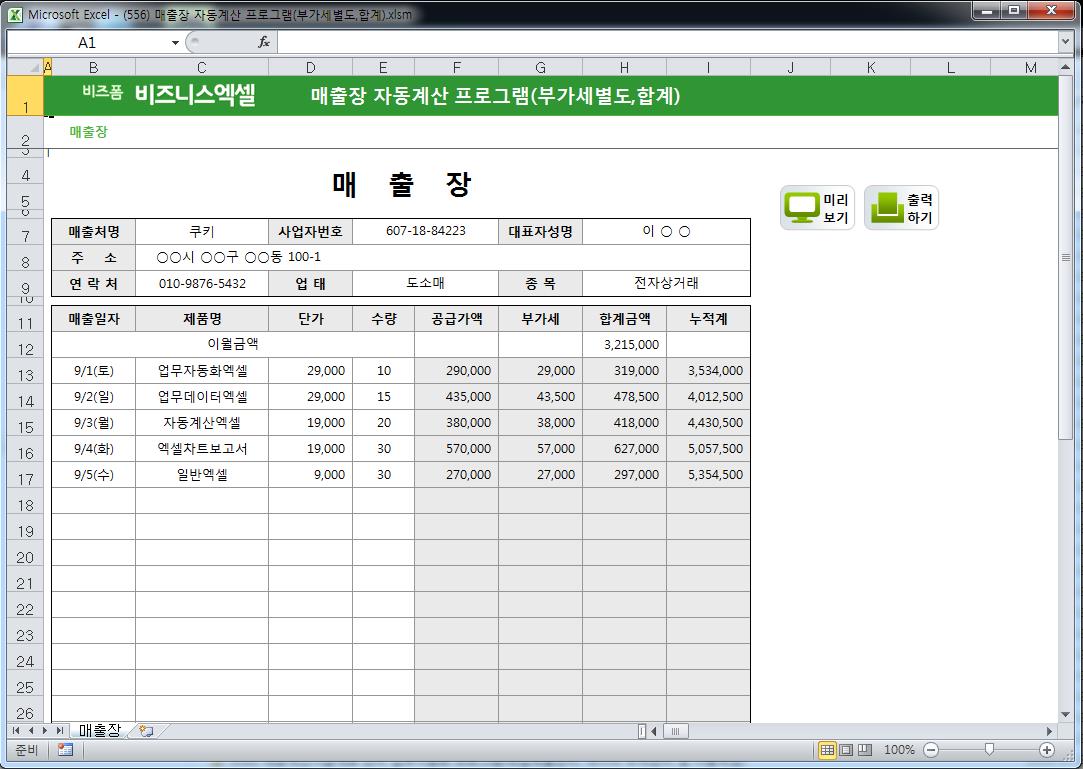Viewport: 1083px width, 769px height.
Task: Select the 매출장 sheet tab
Action: (99, 731)
